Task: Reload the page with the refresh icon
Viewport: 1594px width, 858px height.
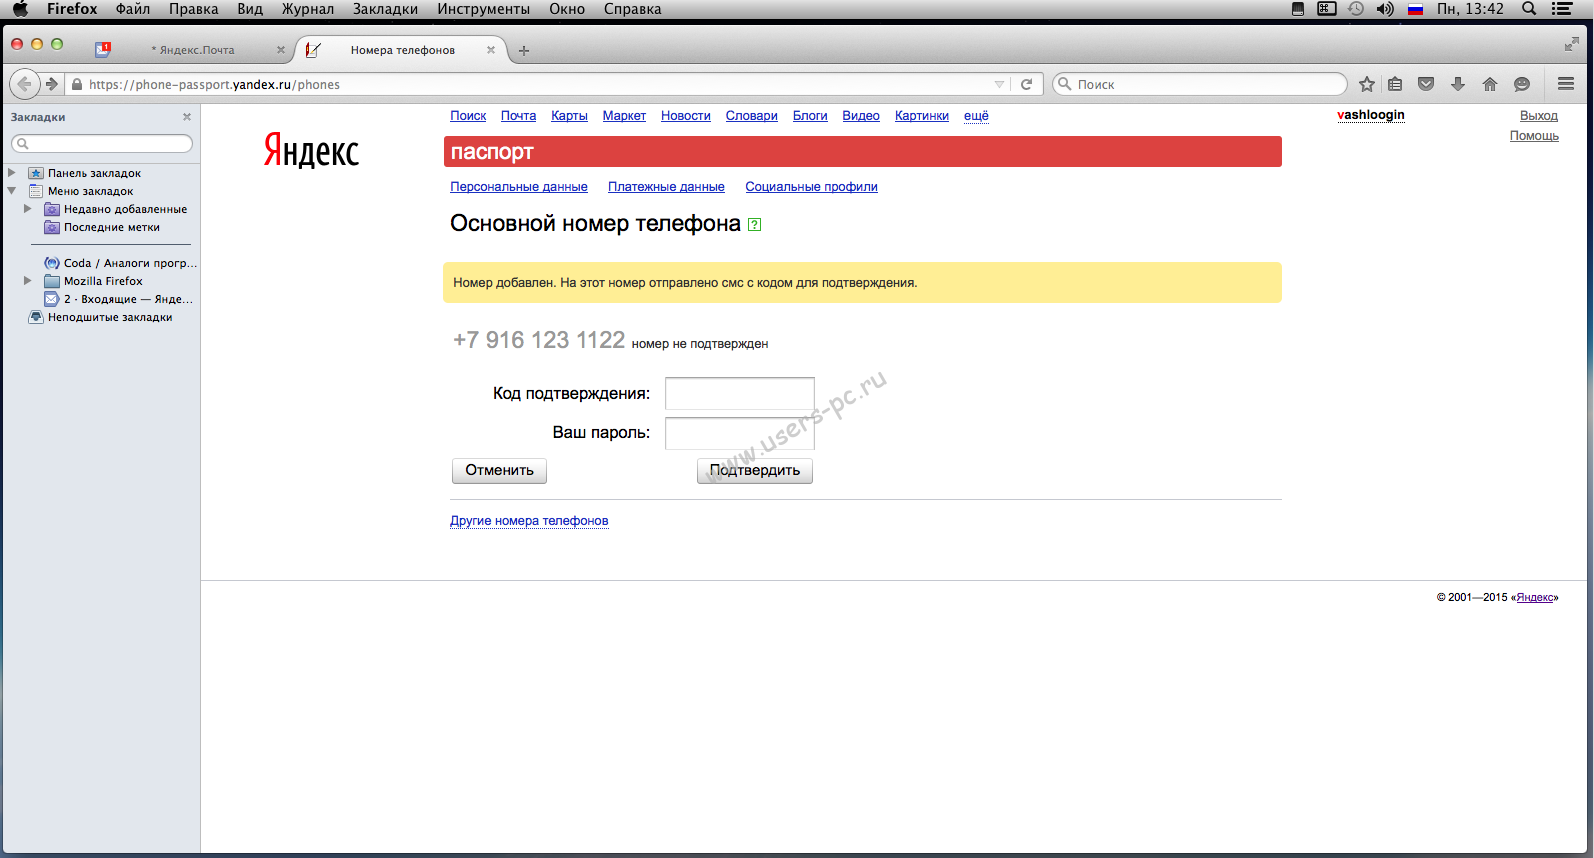Action: pos(1026,84)
